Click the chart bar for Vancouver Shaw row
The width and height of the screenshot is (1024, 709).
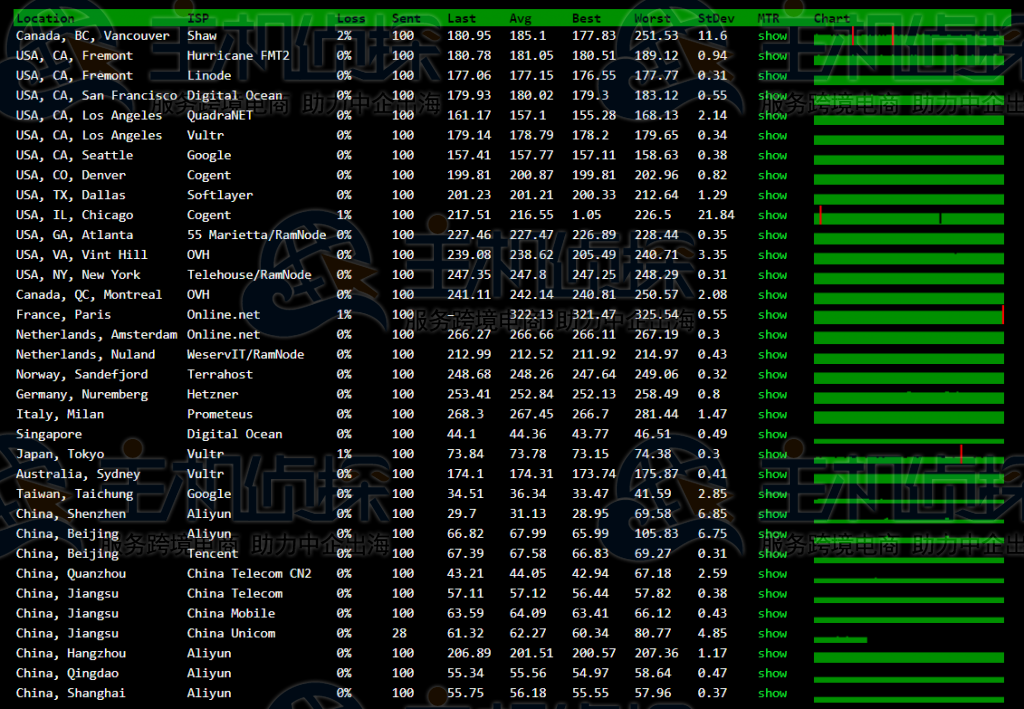[908, 38]
